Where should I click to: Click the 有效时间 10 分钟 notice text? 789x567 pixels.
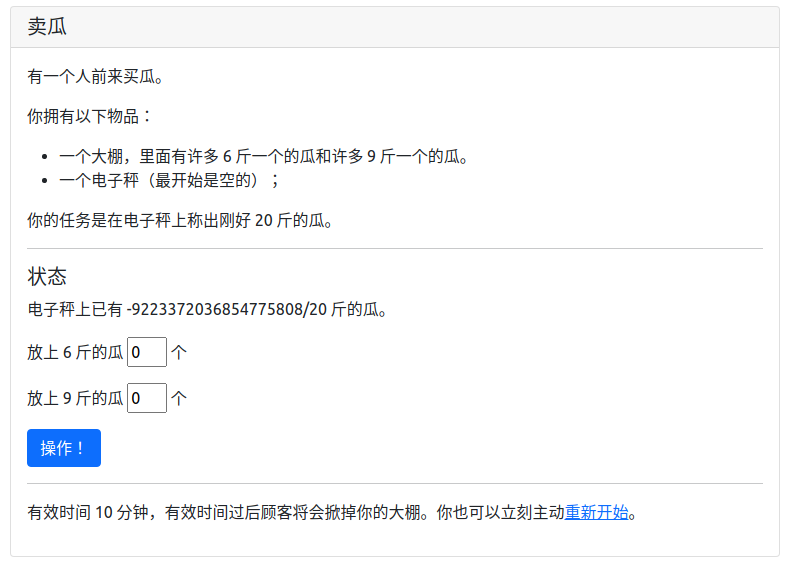(x=295, y=513)
